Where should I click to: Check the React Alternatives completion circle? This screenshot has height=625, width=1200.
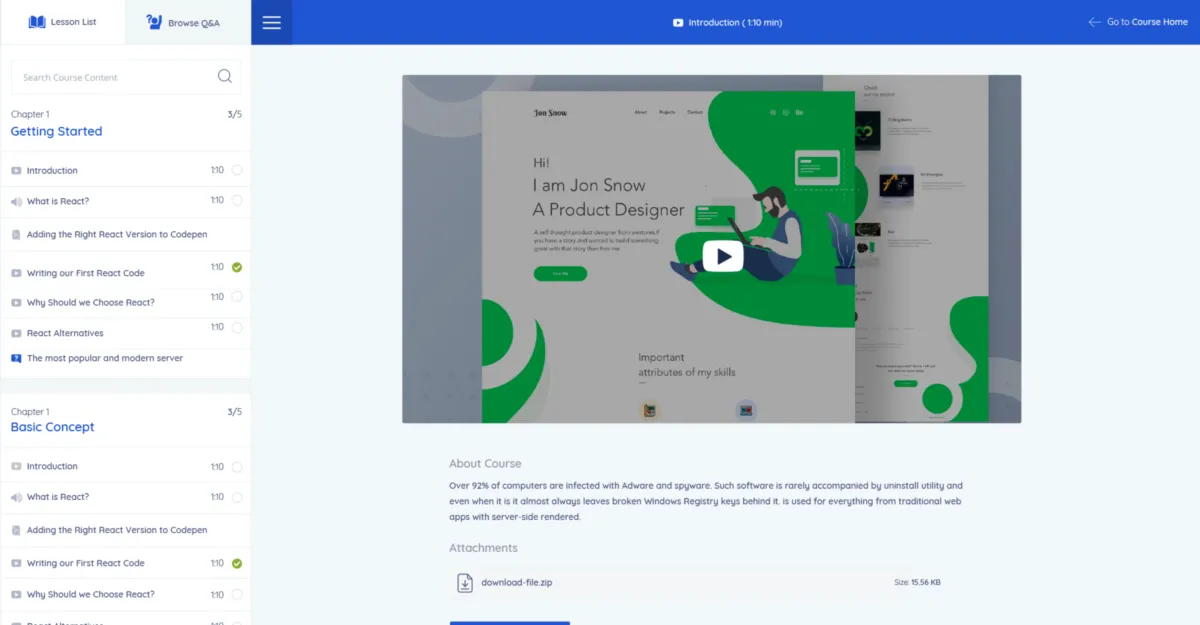(x=237, y=327)
